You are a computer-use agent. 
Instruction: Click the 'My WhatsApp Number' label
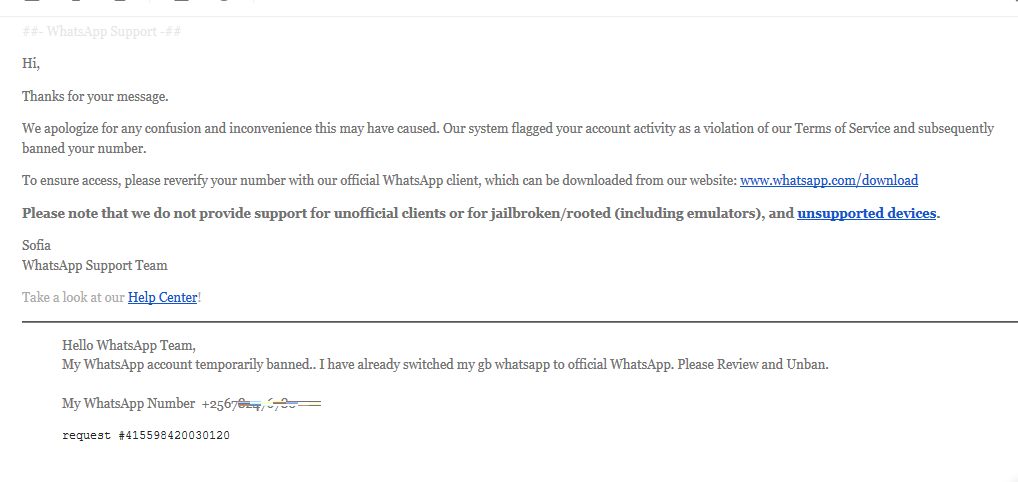point(129,403)
